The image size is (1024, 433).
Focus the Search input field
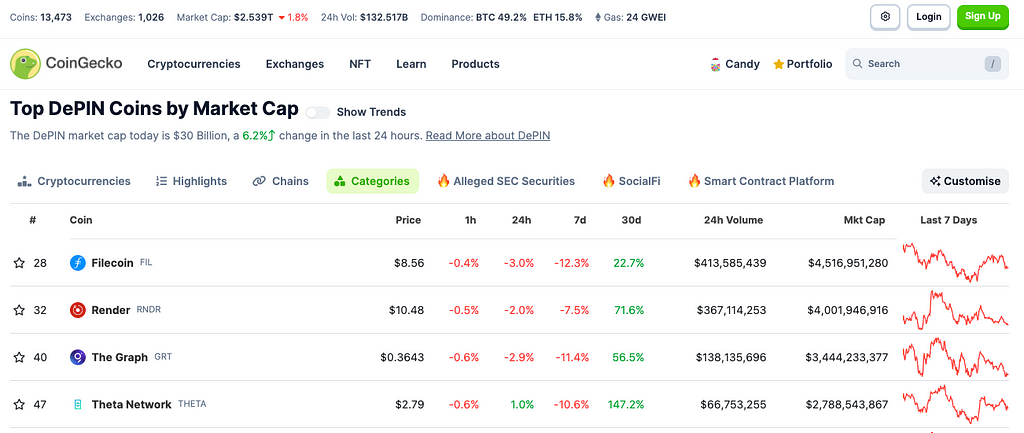(928, 64)
